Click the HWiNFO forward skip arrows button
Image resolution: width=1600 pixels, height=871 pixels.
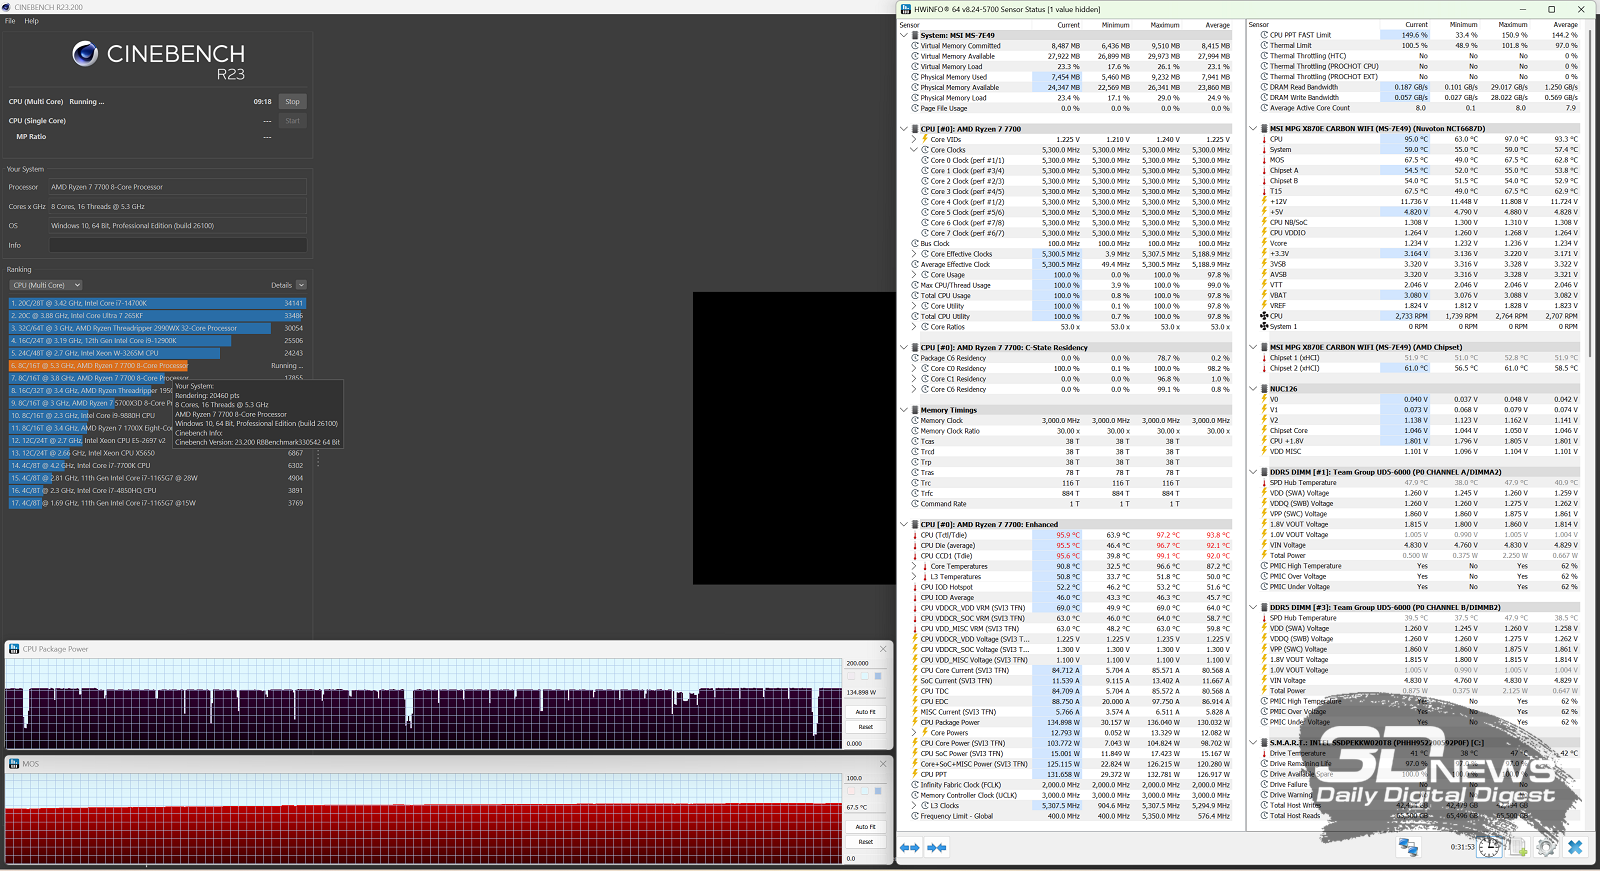(x=937, y=847)
